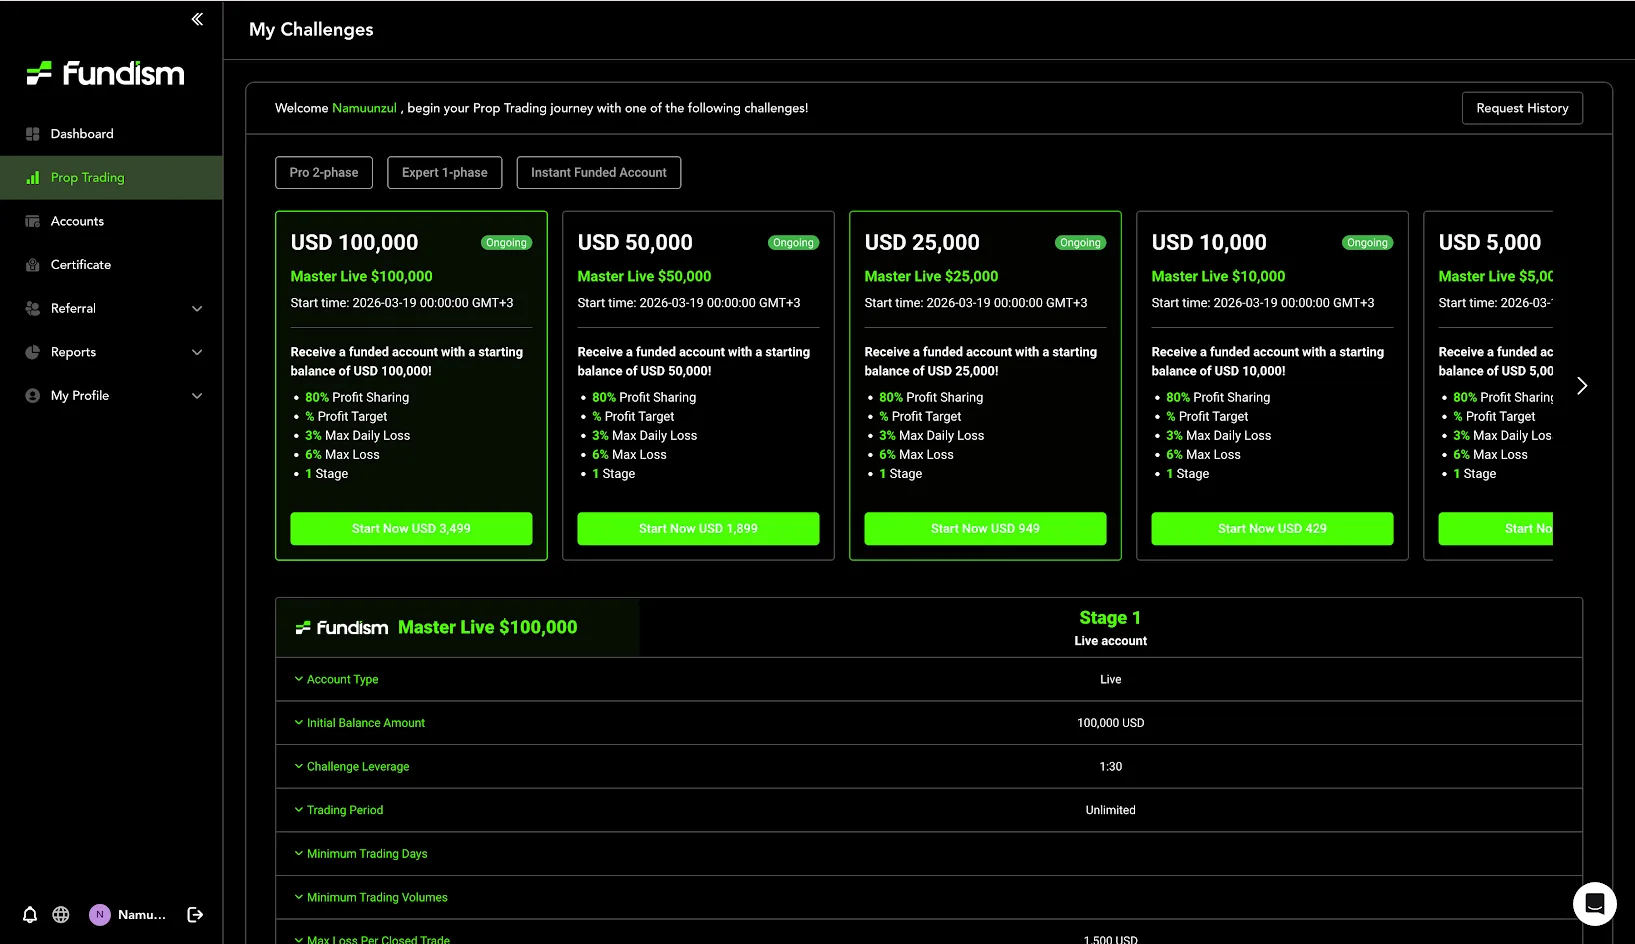Click the Dashboard icon in sidebar
Viewport: 1635px width, 944px height.
point(33,134)
